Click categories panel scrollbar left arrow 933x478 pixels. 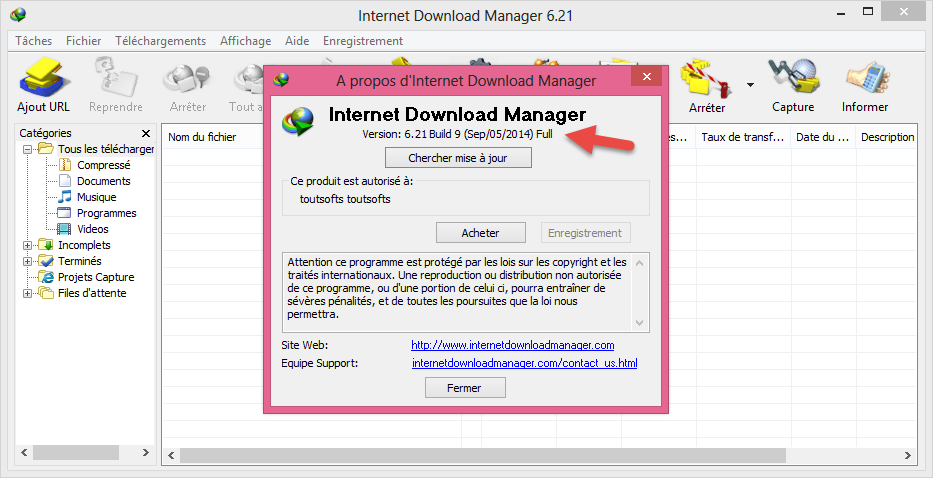click(25, 453)
